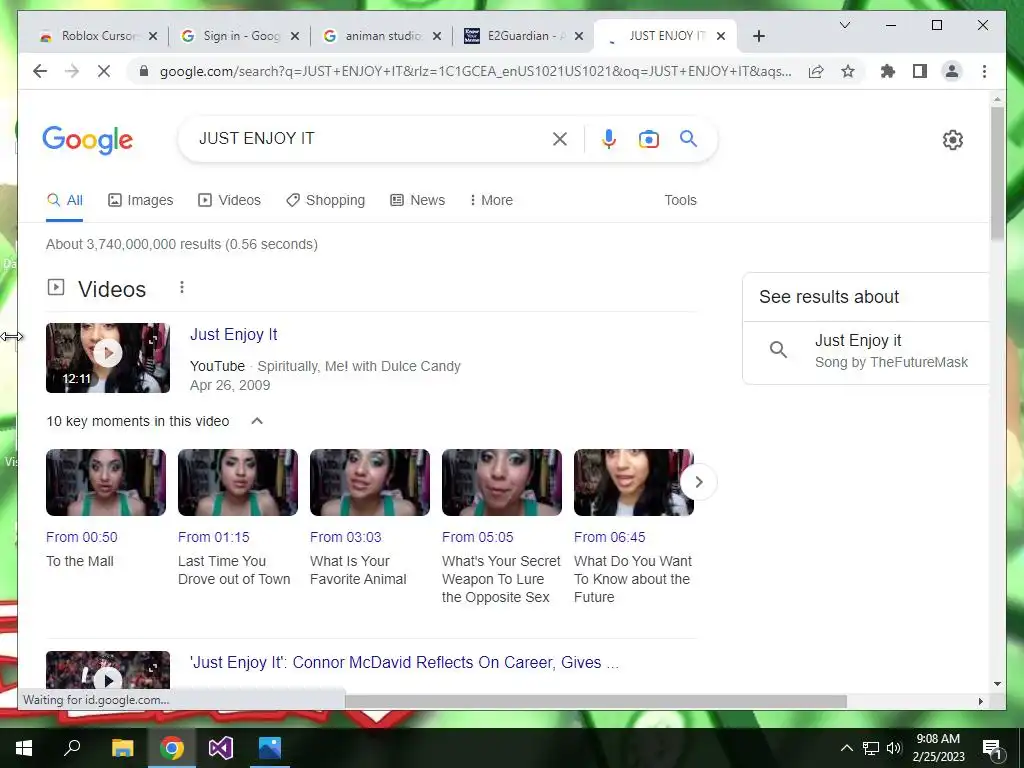Open Just Enjoy it song by TheFutureMask
Viewport: 1024px width, 768px height.
866,351
